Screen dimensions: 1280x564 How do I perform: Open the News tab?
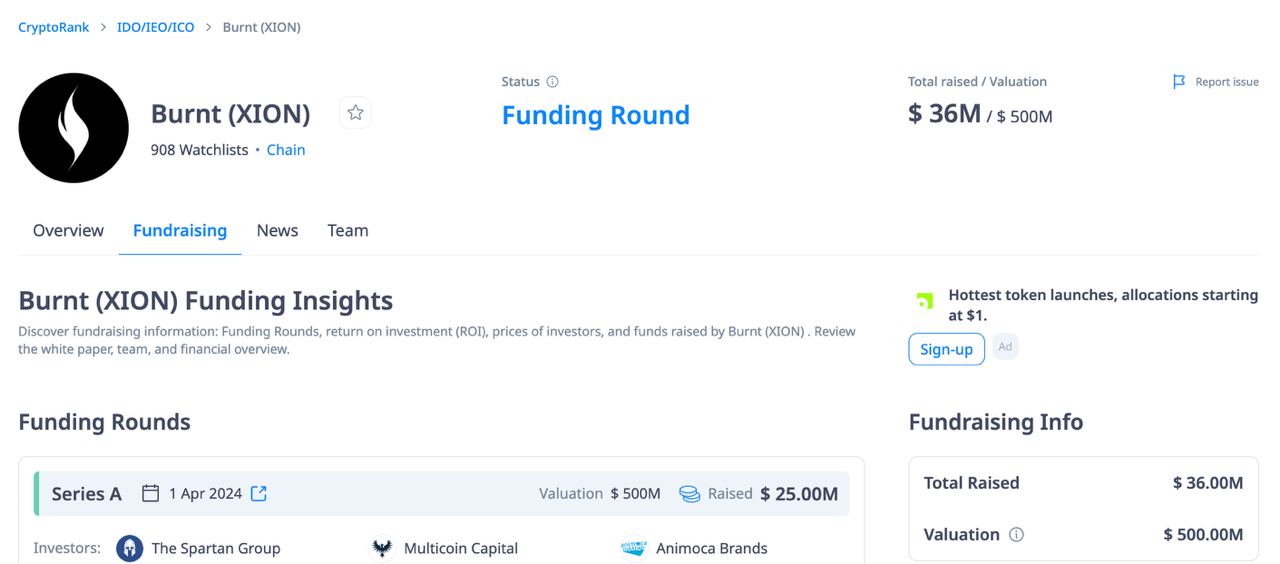pyautogui.click(x=277, y=231)
